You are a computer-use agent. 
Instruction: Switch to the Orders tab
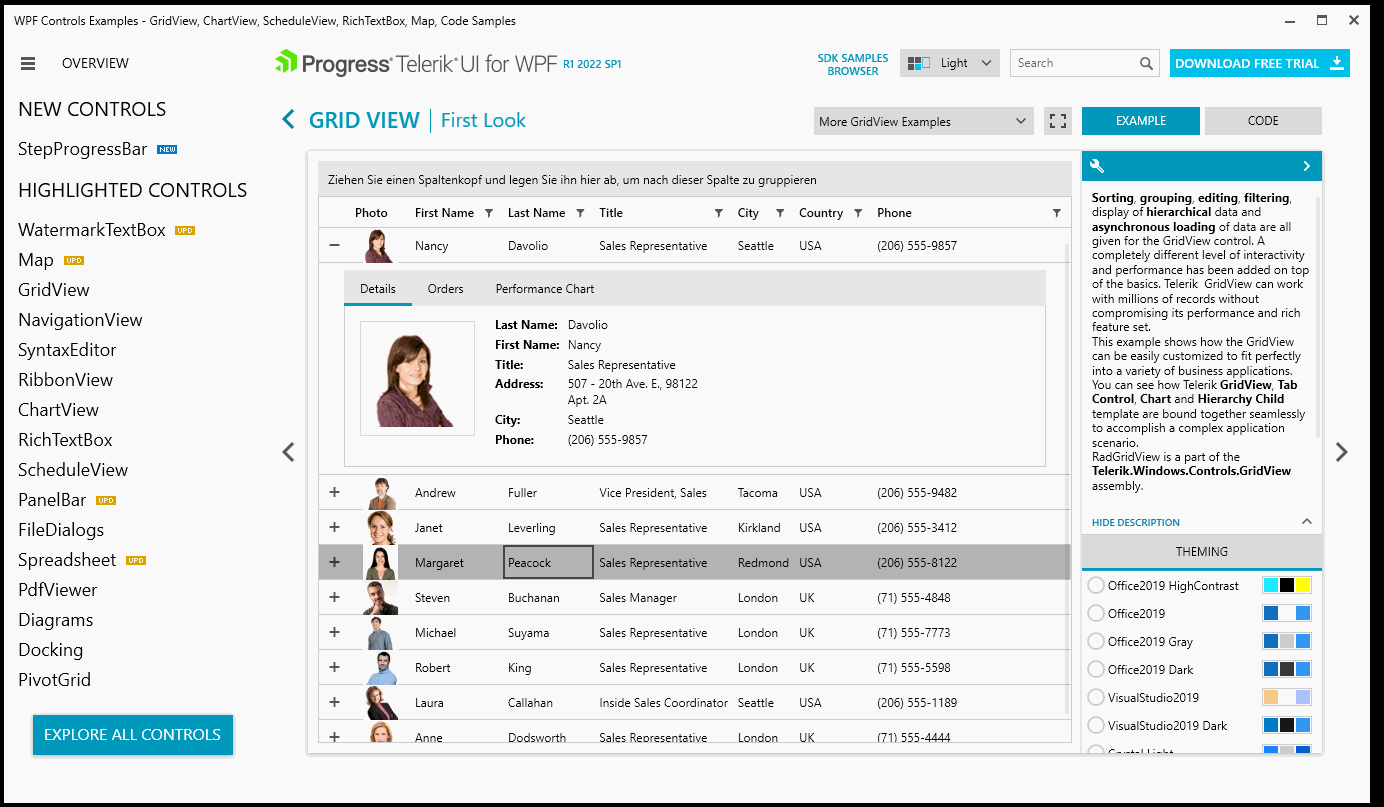coord(446,289)
